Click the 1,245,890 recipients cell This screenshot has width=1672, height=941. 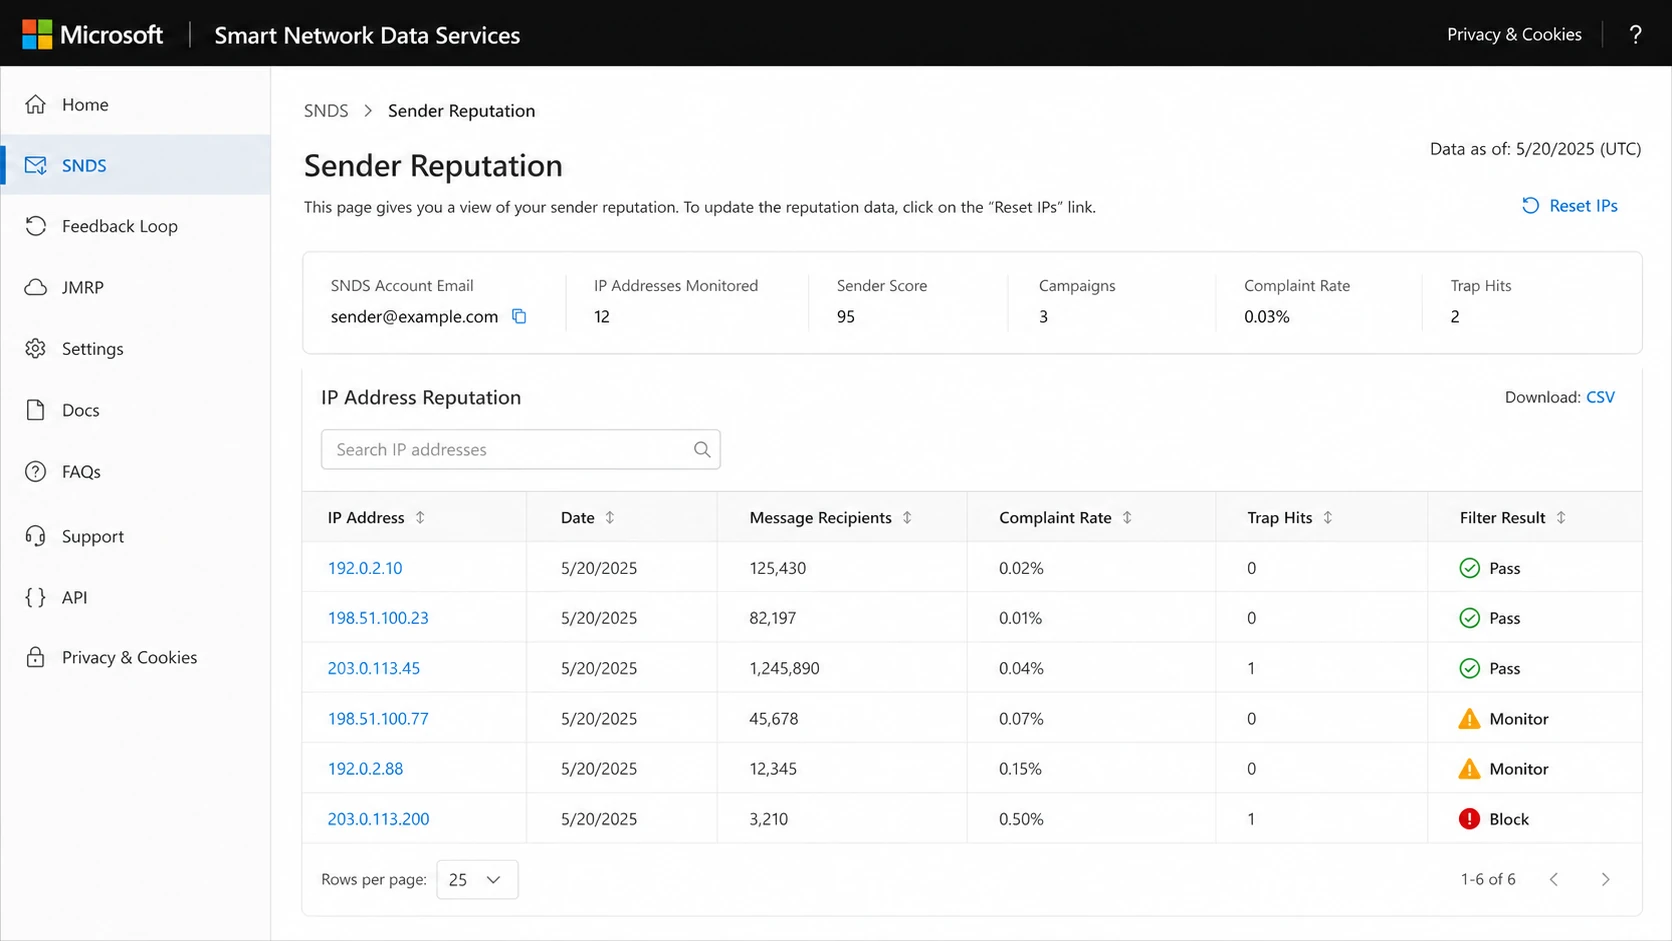pyautogui.click(x=784, y=668)
